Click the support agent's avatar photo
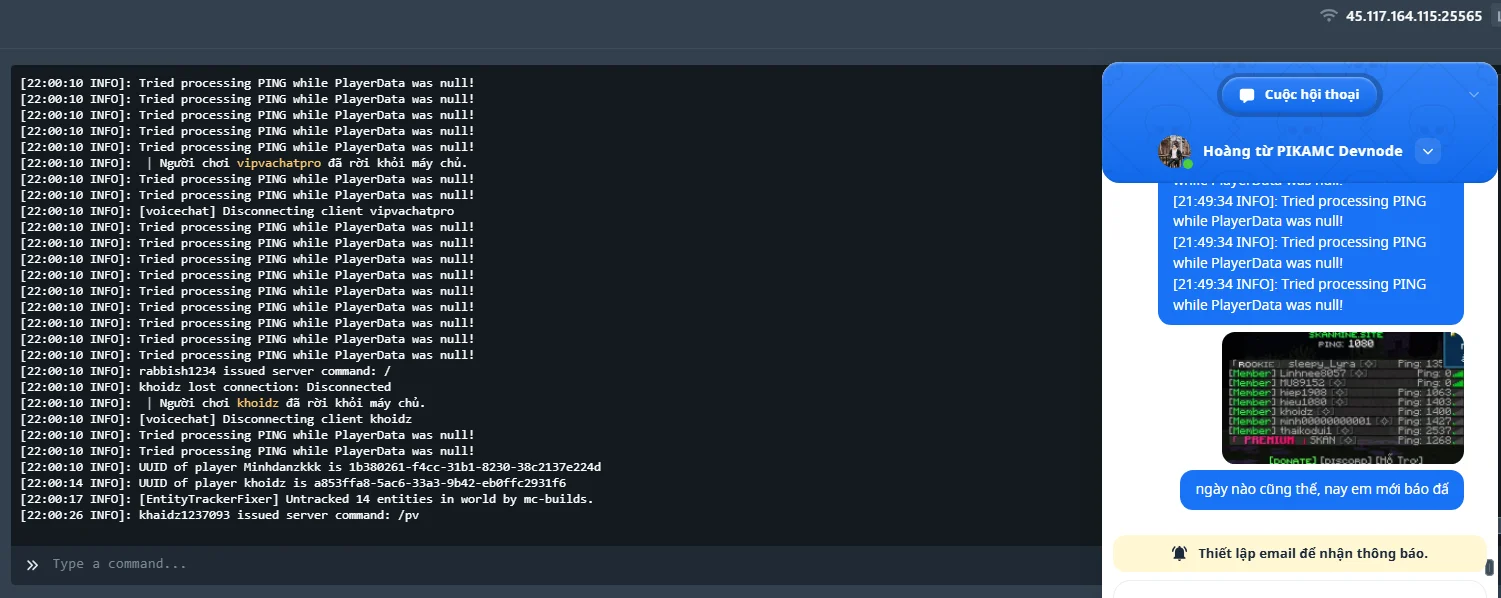The width and height of the screenshot is (1501, 598). (1174, 151)
